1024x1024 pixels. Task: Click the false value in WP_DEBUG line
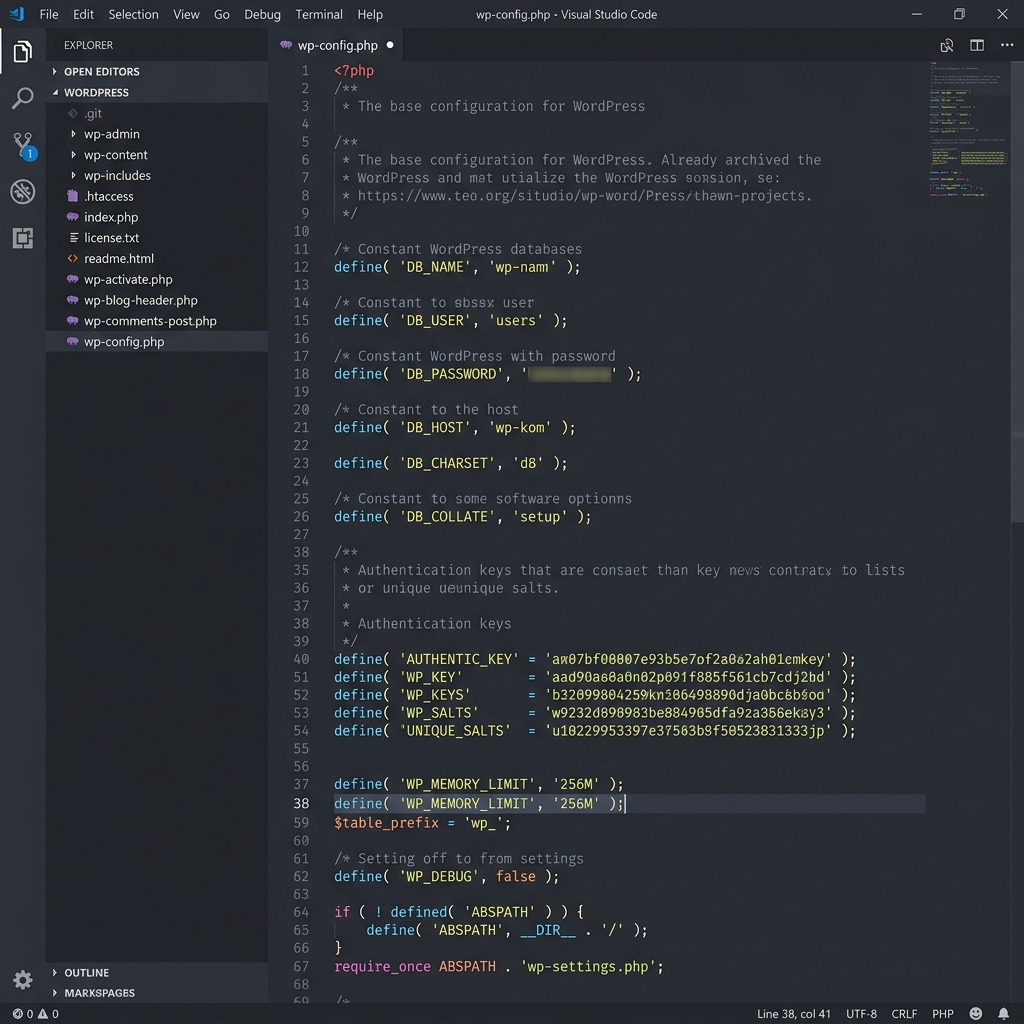515,876
